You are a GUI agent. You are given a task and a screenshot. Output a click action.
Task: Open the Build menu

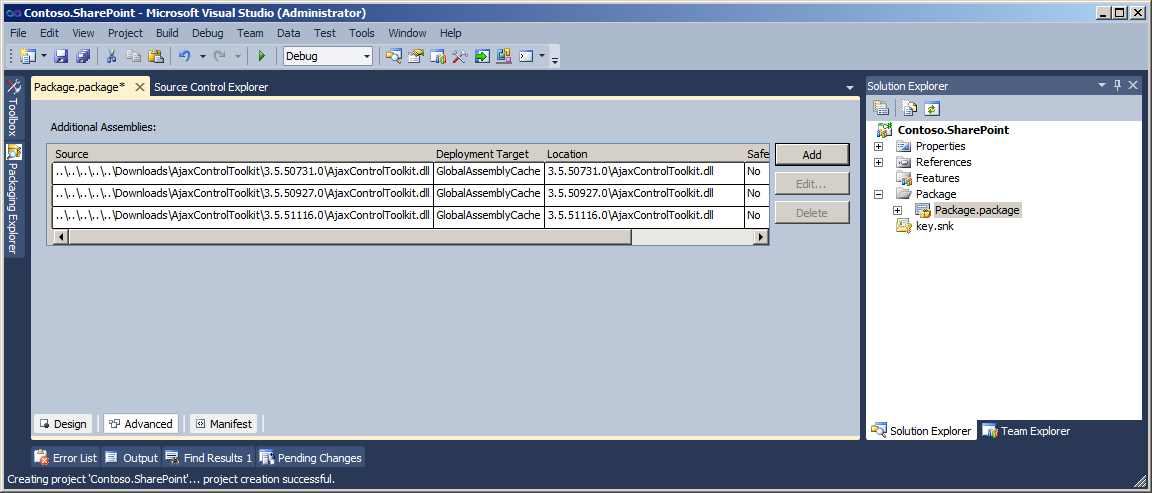pos(167,33)
